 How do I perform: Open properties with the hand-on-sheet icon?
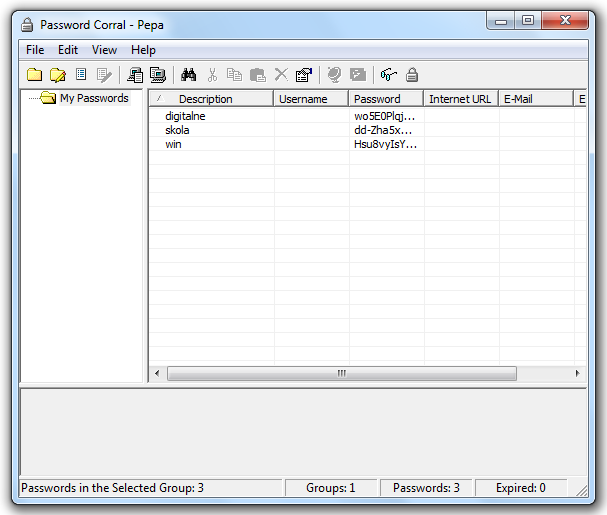[x=304, y=74]
